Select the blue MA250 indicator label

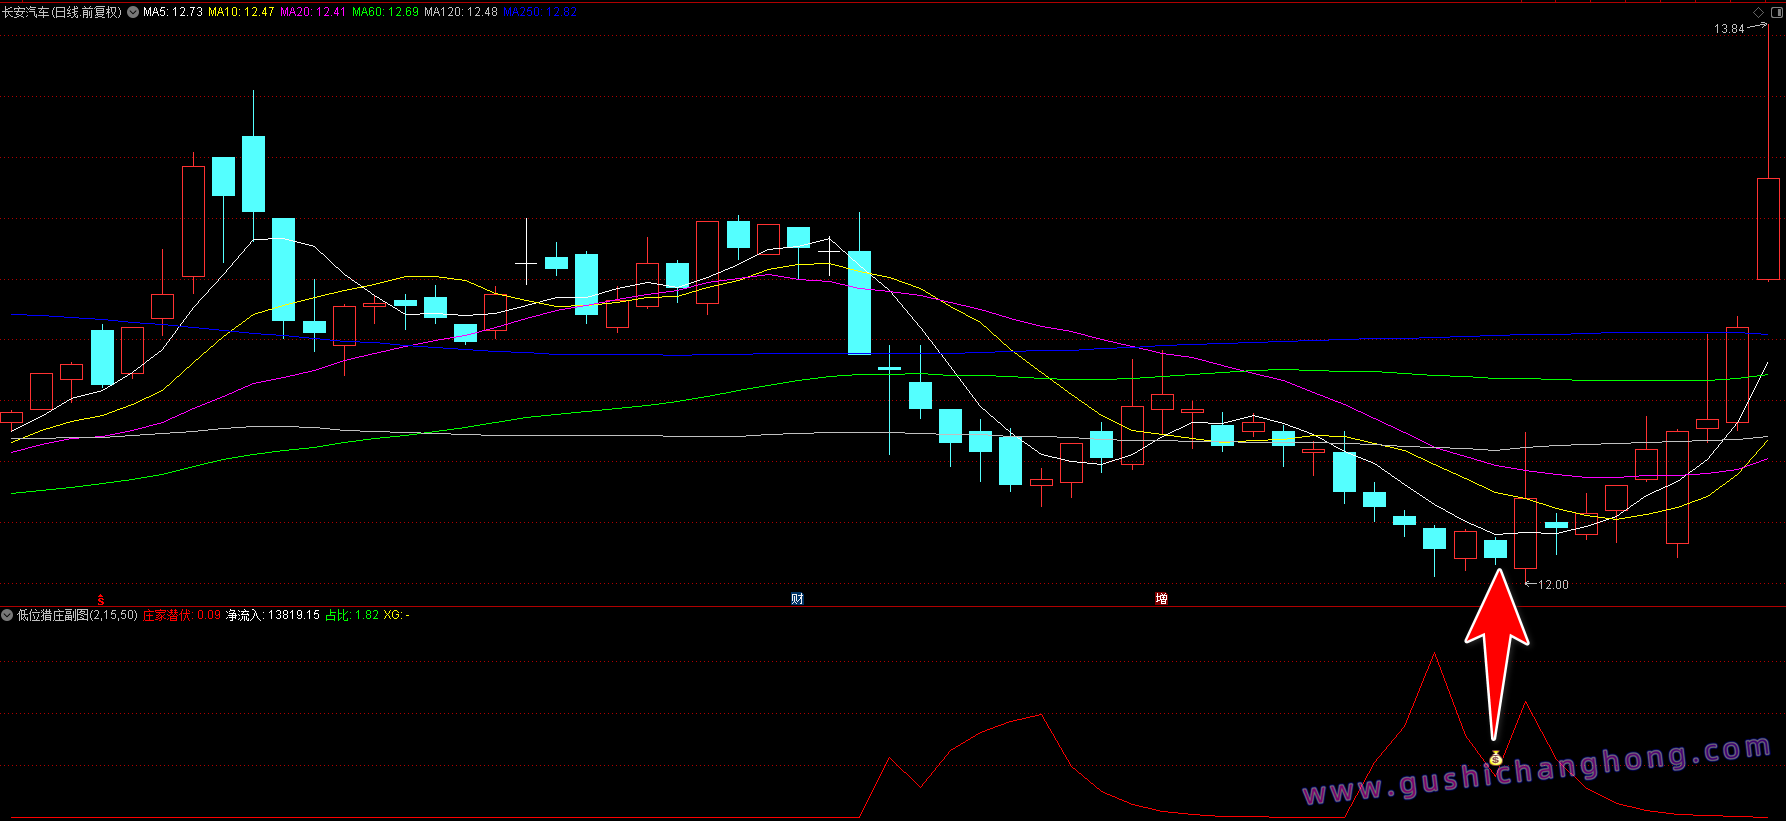(x=539, y=12)
